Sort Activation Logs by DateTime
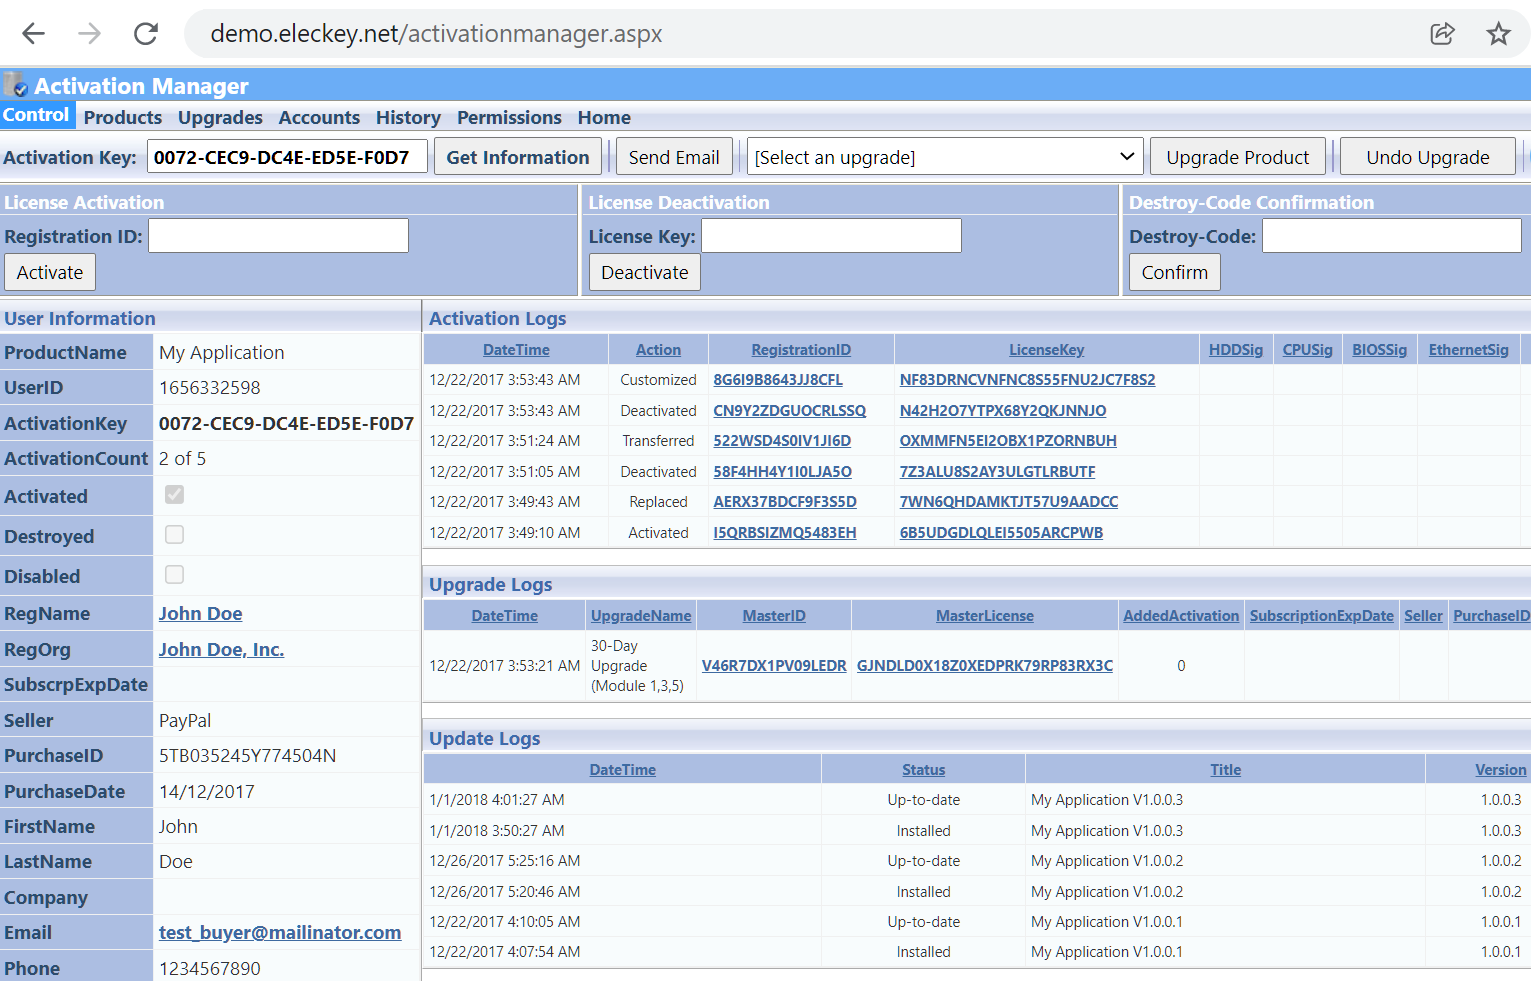Image resolution: width=1531 pixels, height=981 pixels. point(516,350)
